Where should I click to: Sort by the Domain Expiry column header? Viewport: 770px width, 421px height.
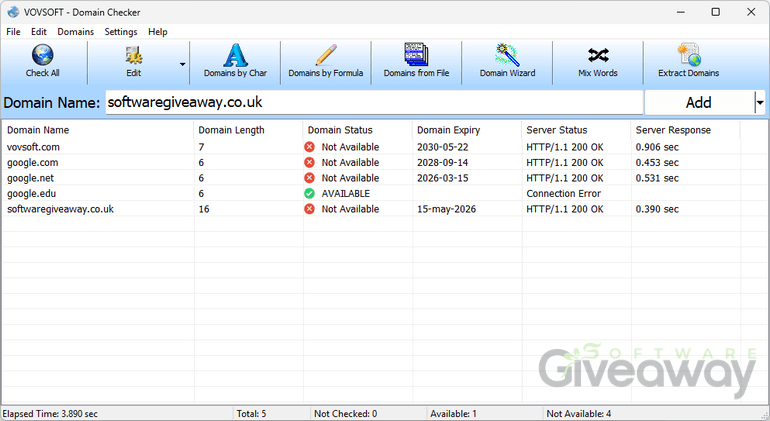click(448, 130)
